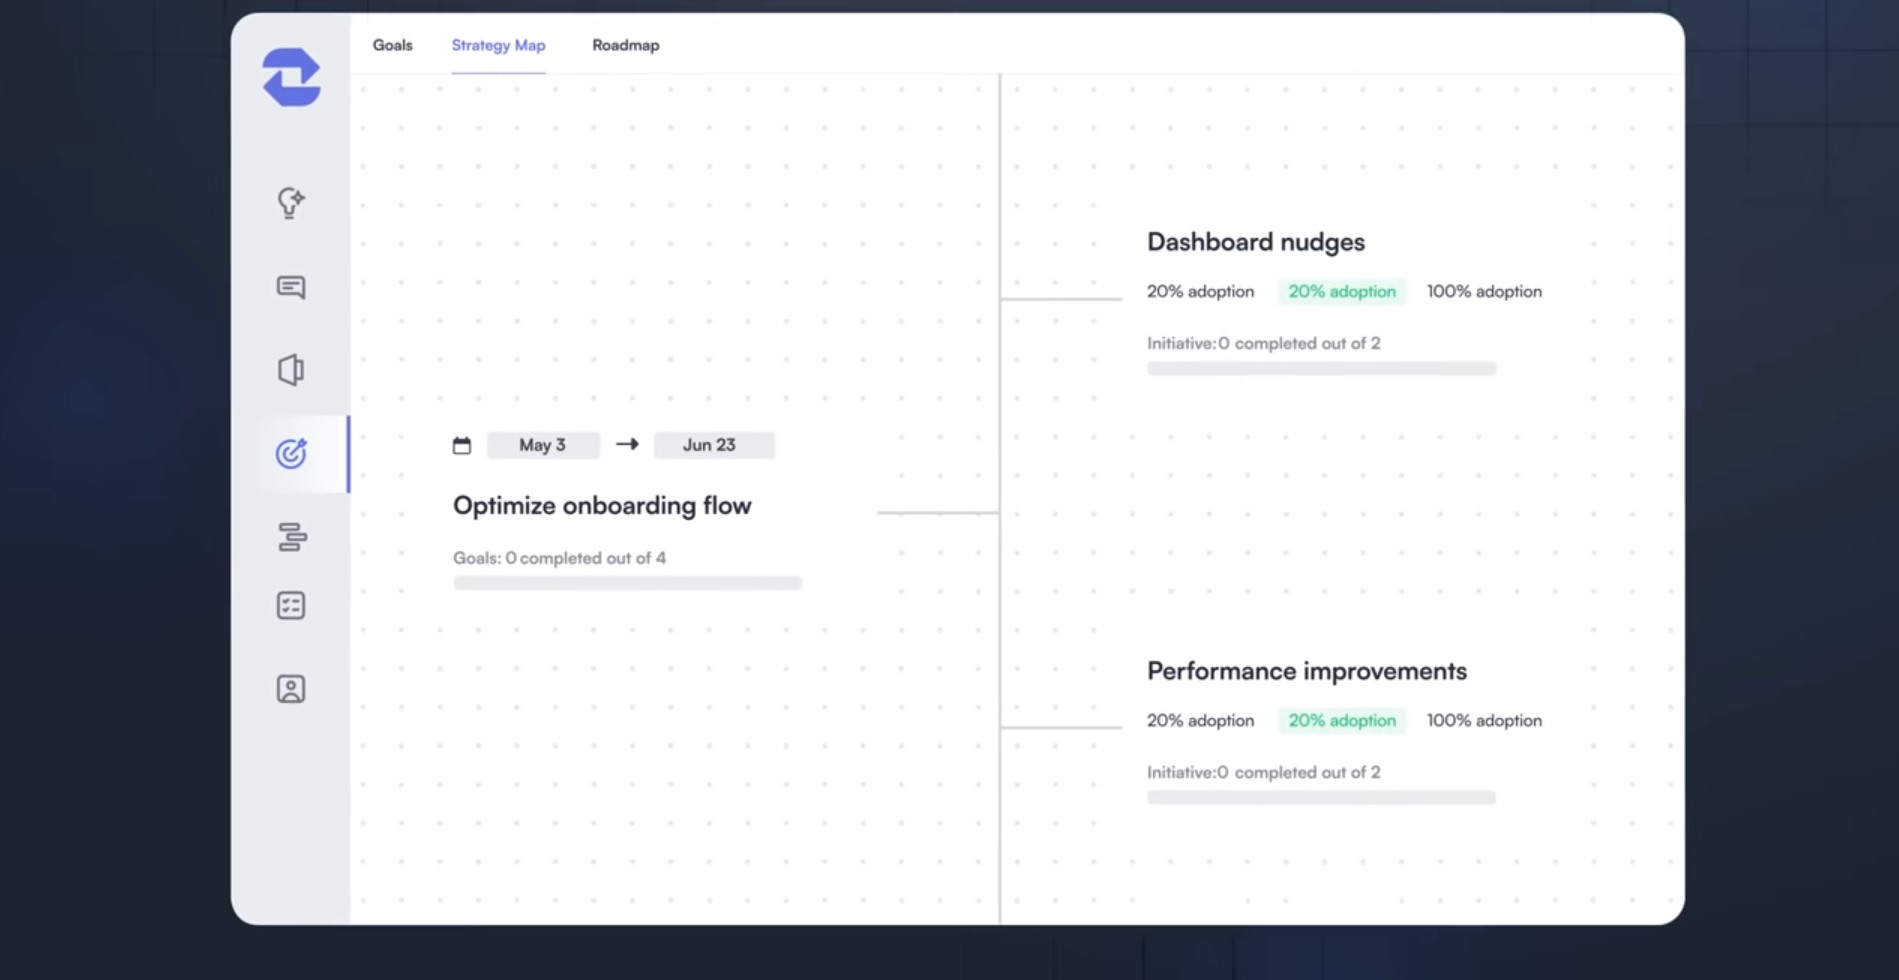1899x980 pixels.
Task: Click the Goals progress bar under onboarding flow
Action: click(627, 583)
